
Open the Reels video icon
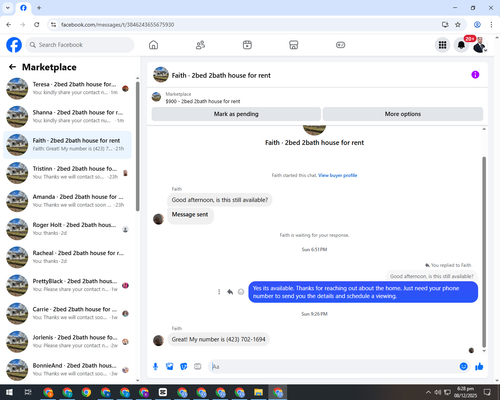[247, 45]
